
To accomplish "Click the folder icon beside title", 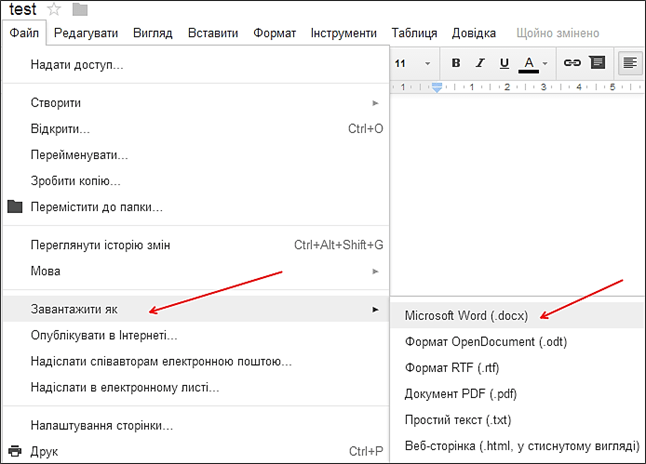I will (80, 10).
